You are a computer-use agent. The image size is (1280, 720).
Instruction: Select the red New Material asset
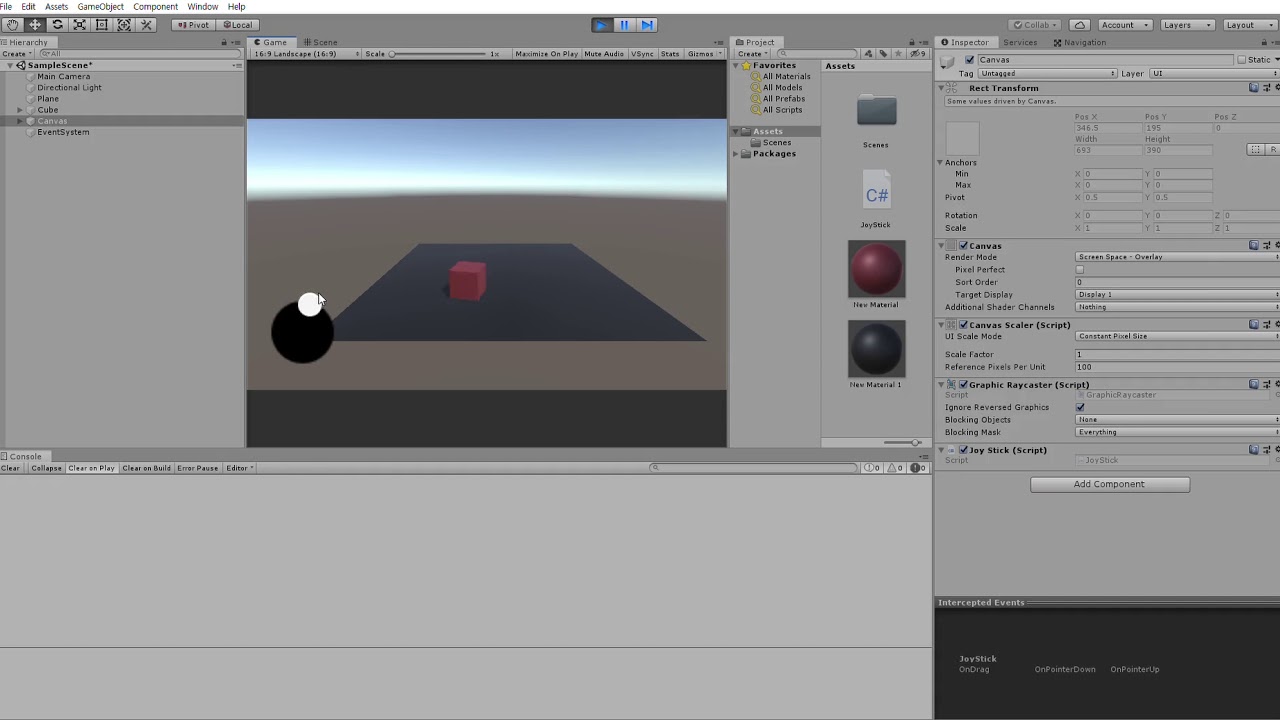pos(876,270)
